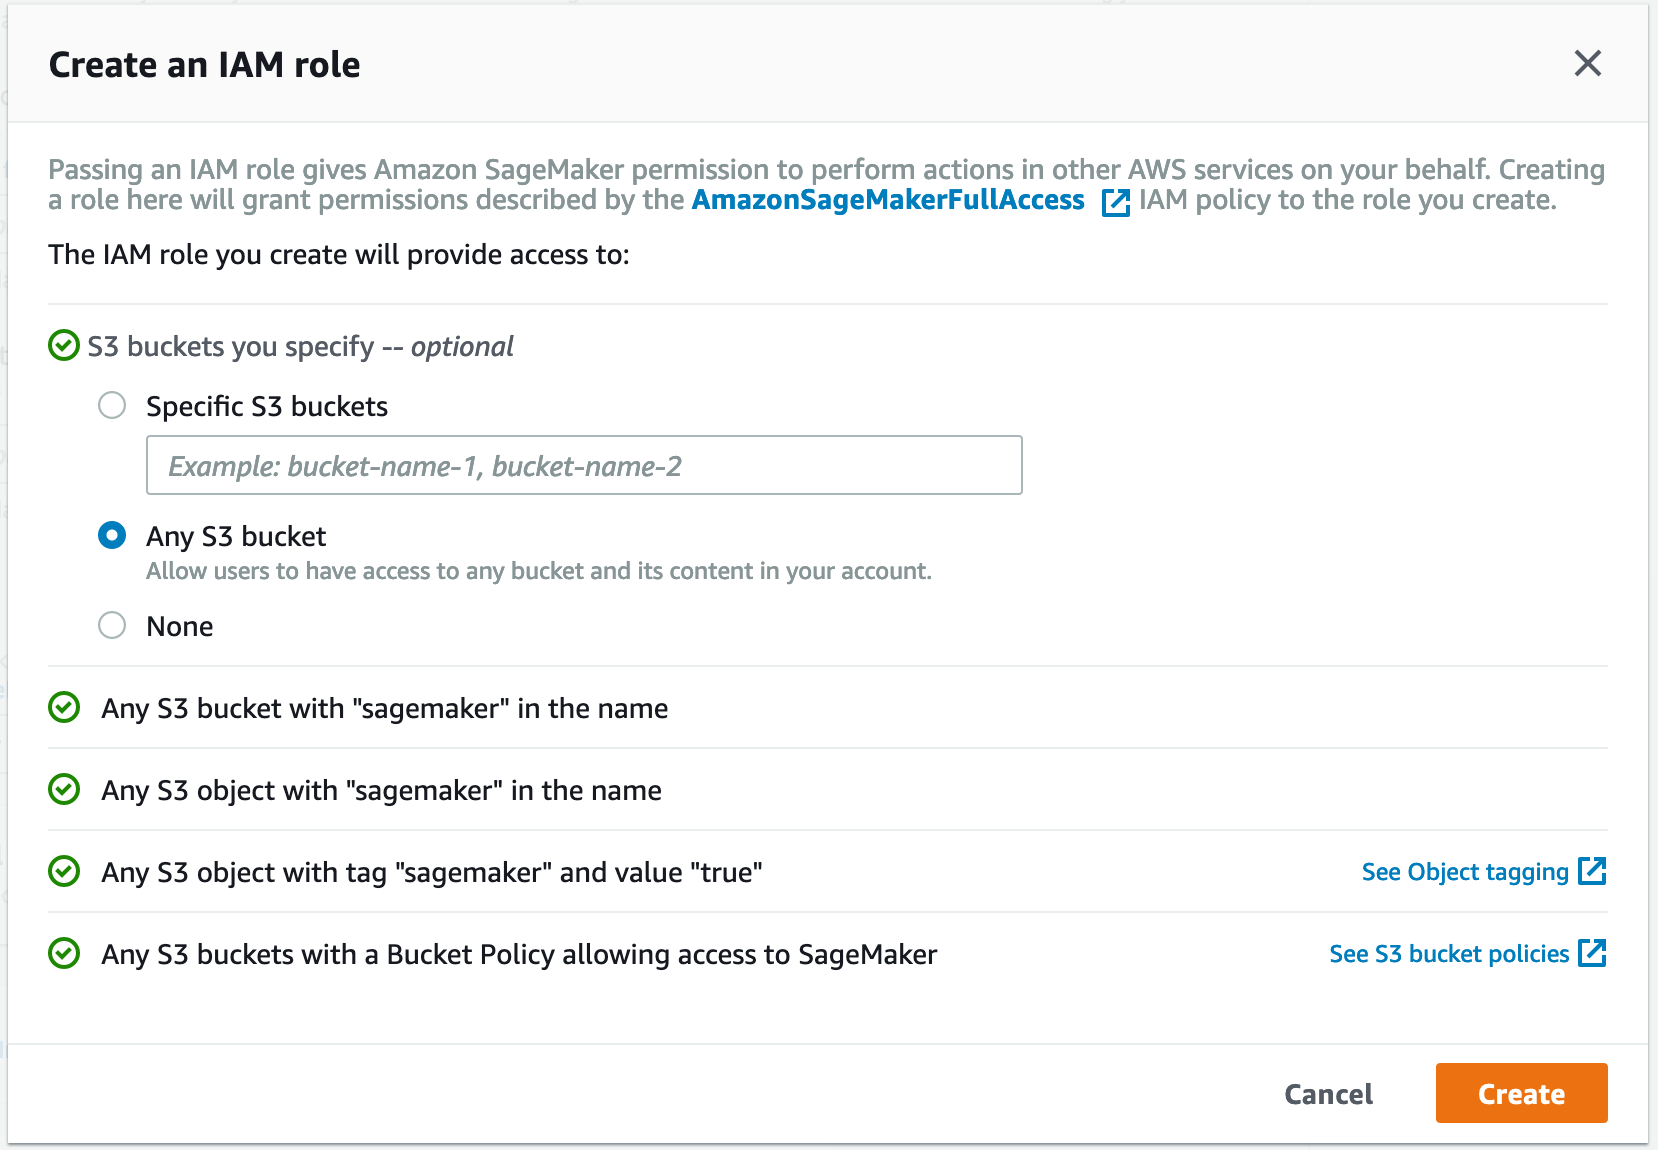This screenshot has width=1658, height=1150.
Task: Select the Any S3 bucket radio option
Action: point(112,535)
